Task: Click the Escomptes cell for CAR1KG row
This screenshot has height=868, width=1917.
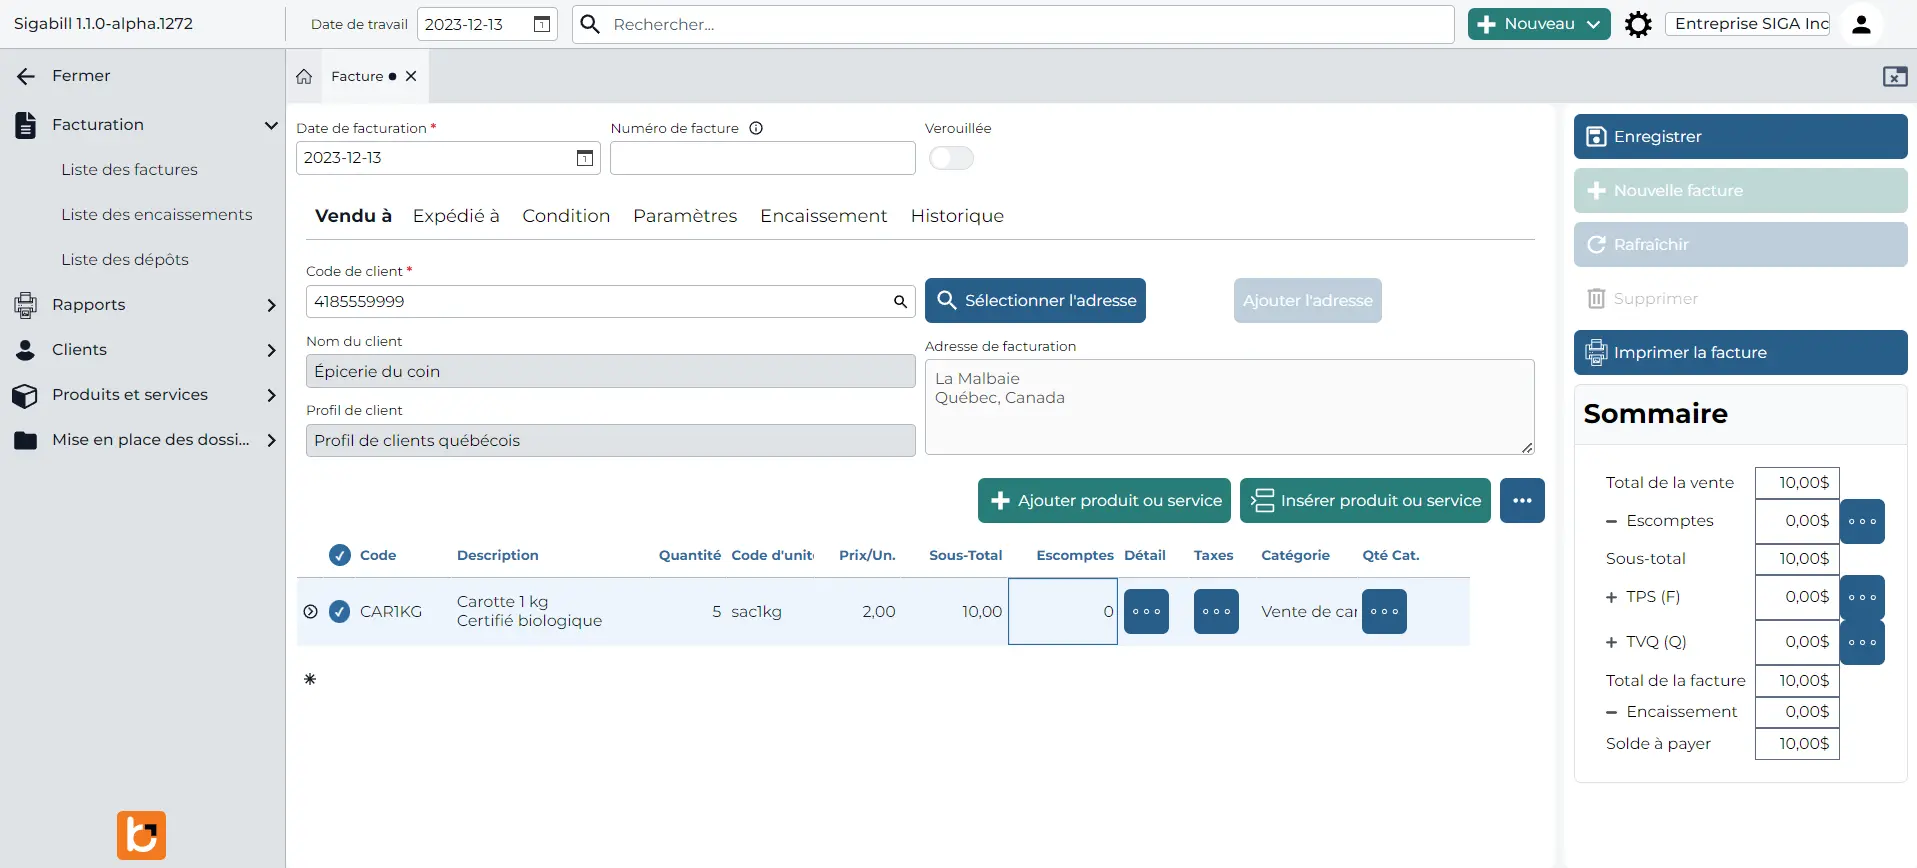Action: coord(1063,611)
